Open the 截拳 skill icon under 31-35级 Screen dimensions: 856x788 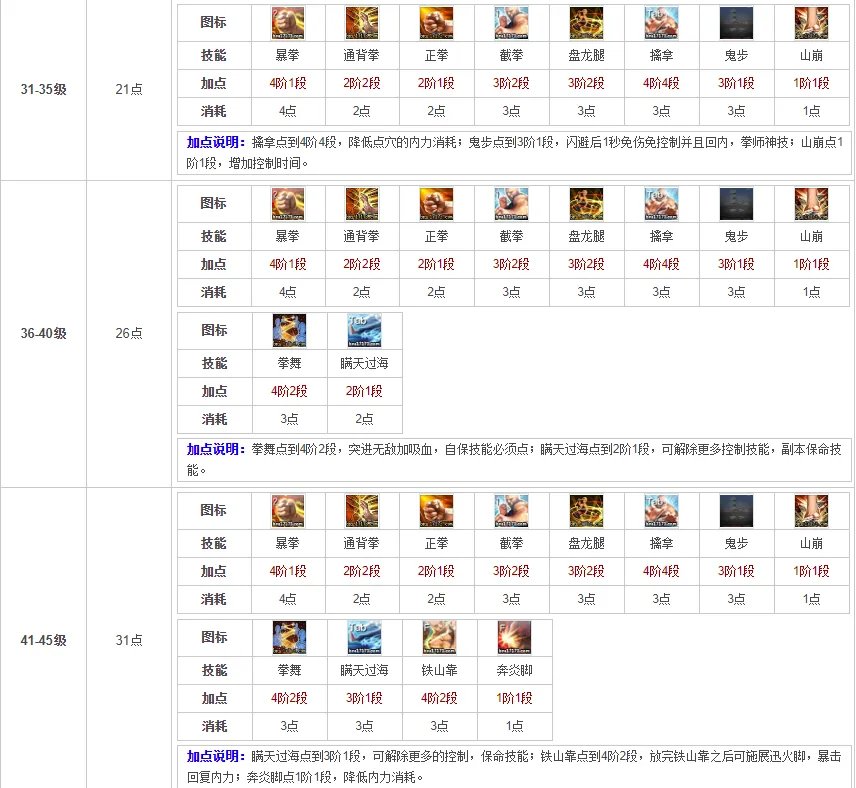(511, 22)
